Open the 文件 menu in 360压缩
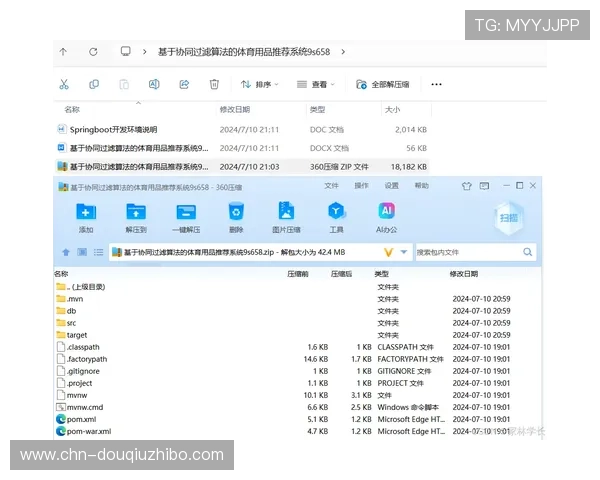Screen dimensions: 600x480 [332, 186]
